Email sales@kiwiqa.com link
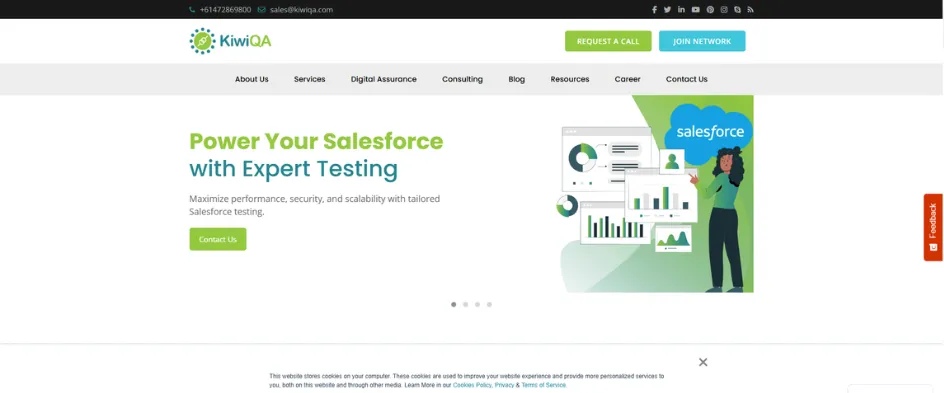Screen dimensions: 944x393 tap(301, 10)
